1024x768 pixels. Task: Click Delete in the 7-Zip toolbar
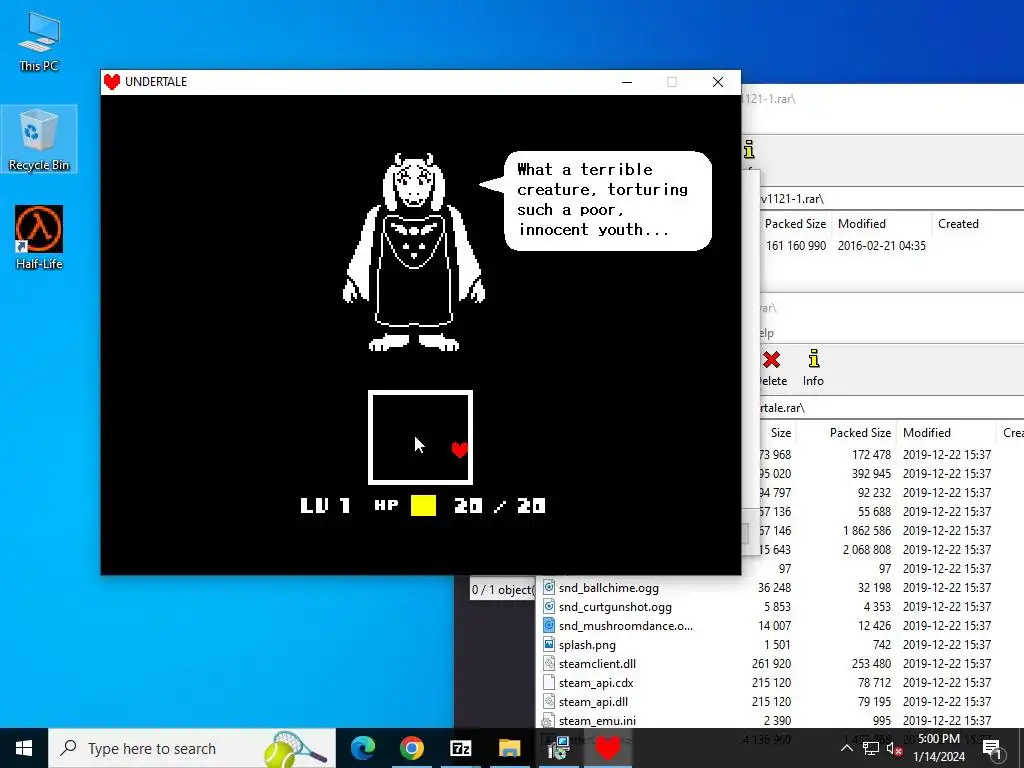click(x=773, y=368)
